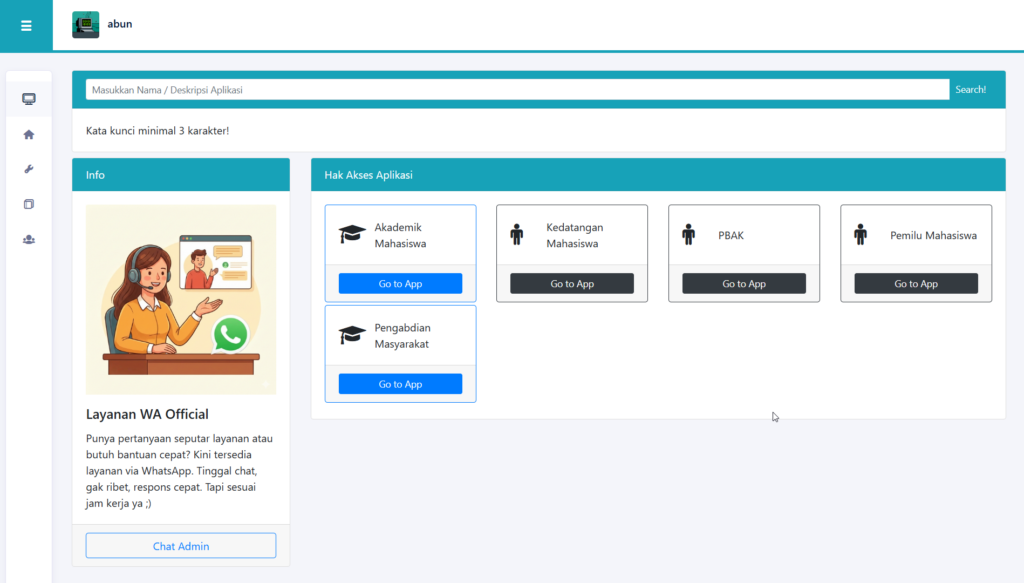Click the abun user avatar
1024x583 pixels.
[x=86, y=25]
